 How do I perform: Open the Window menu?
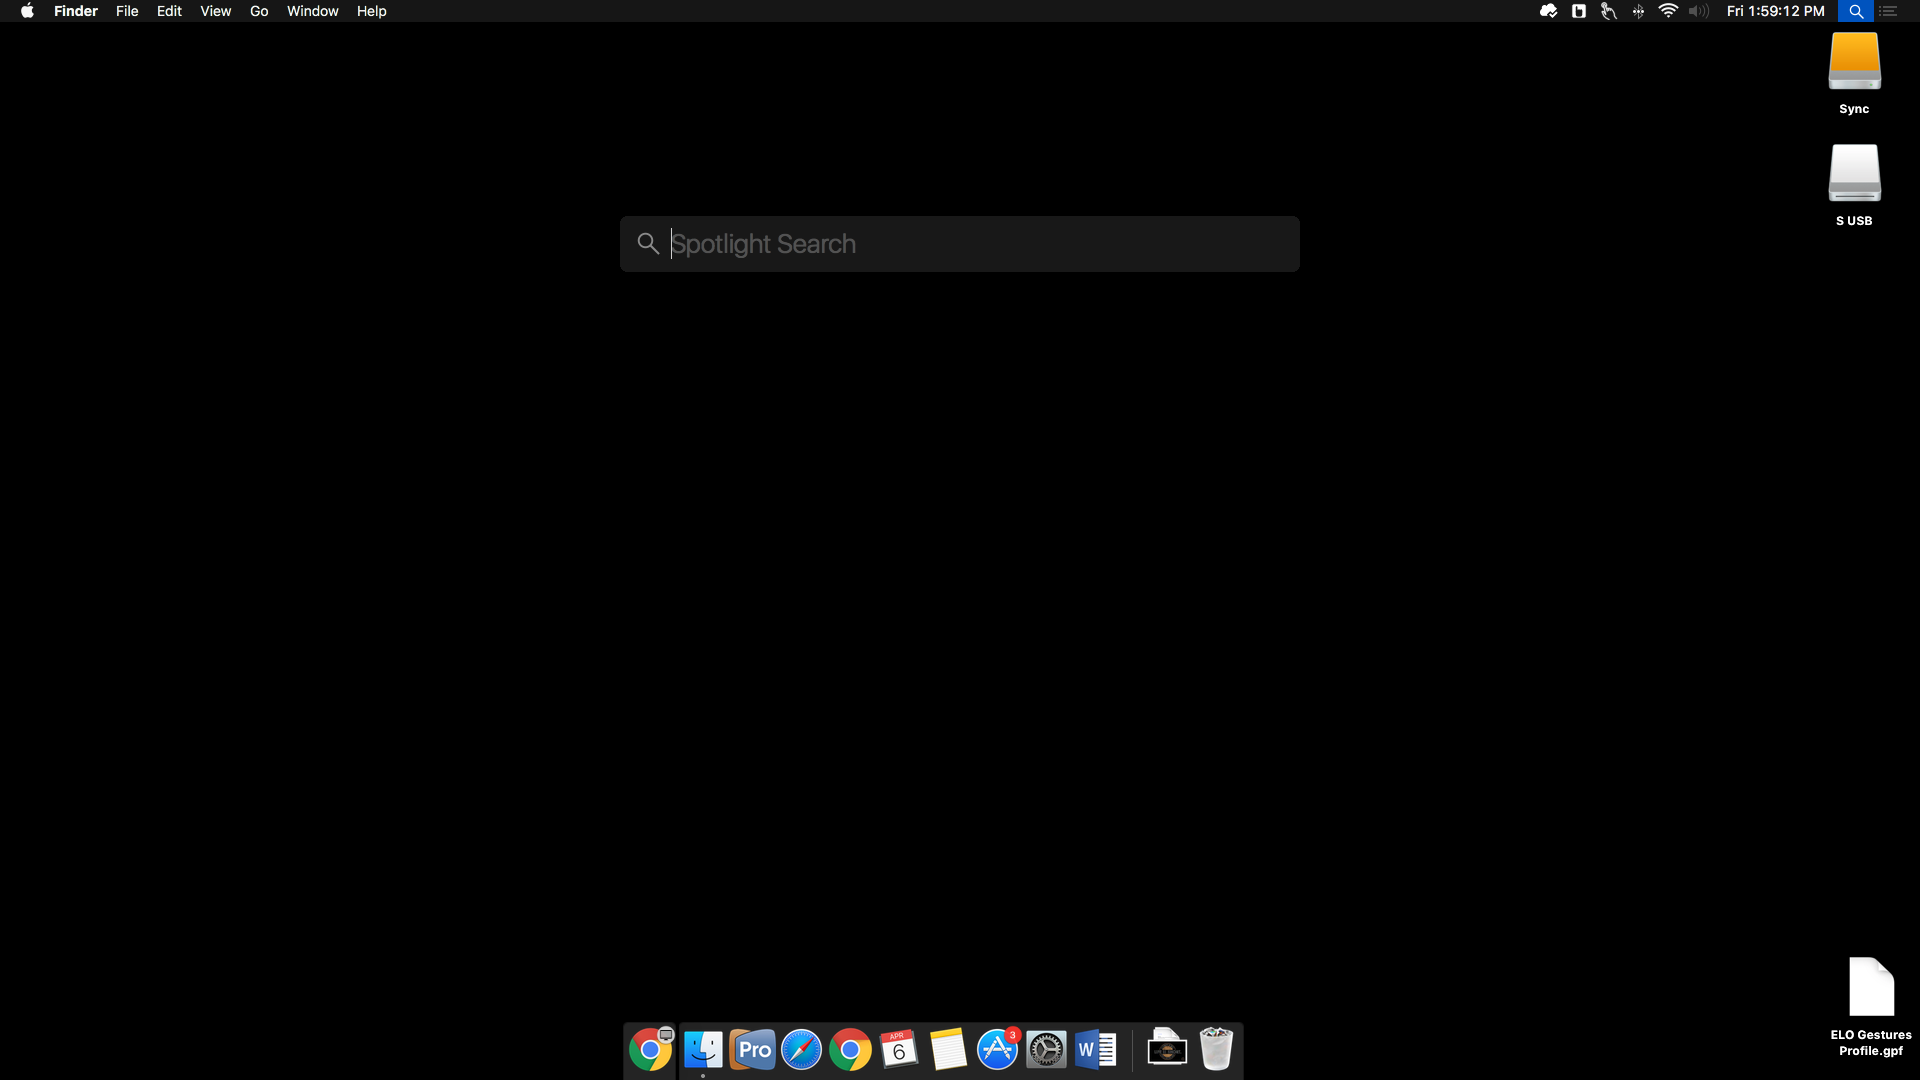click(312, 11)
